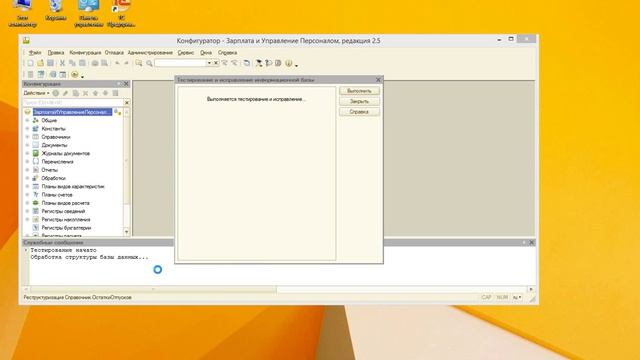
Task: Click the Выполнить button in the dialog
Action: [x=359, y=91]
